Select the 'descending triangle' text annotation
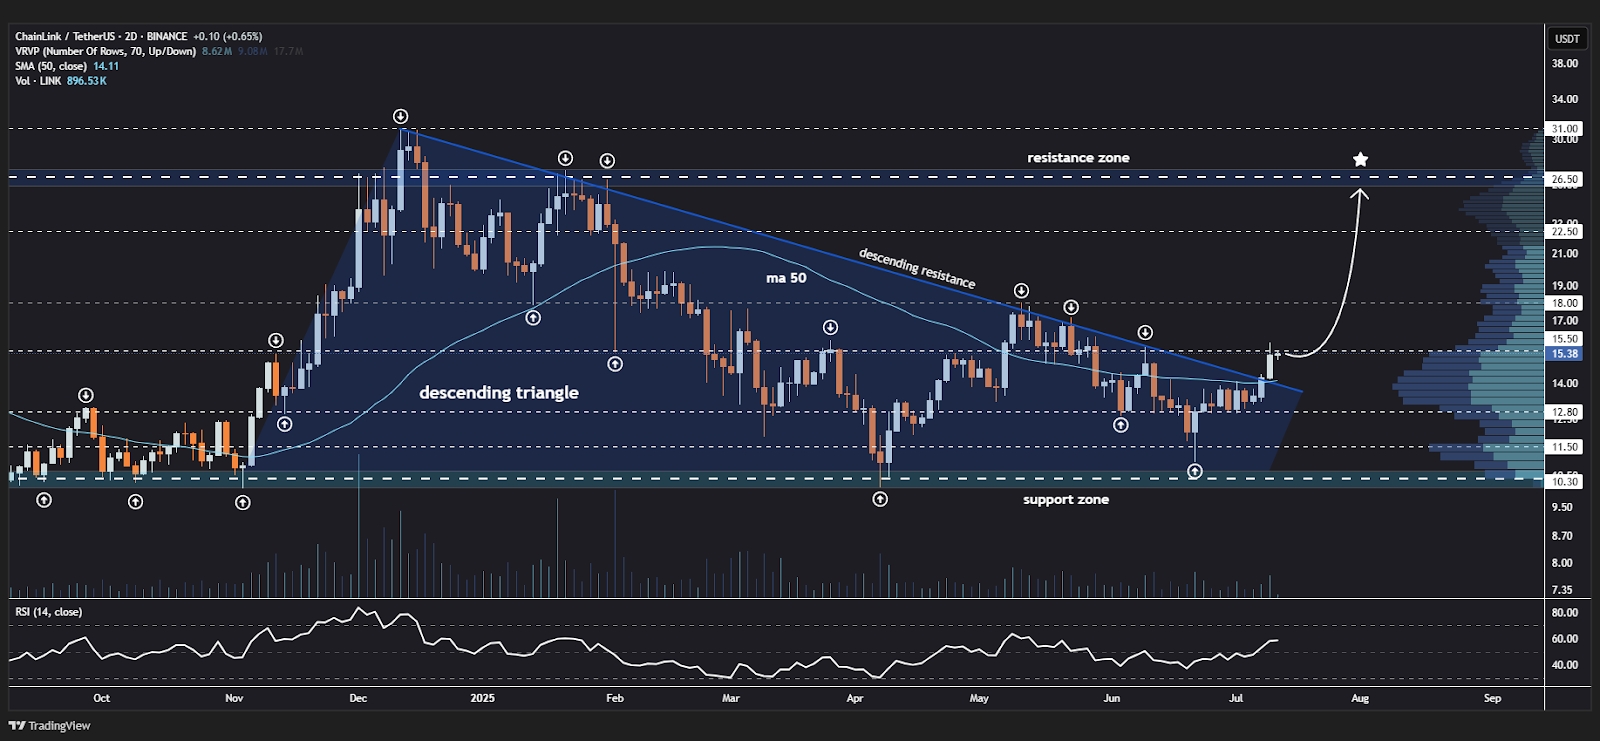This screenshot has height=741, width=1600. [498, 393]
